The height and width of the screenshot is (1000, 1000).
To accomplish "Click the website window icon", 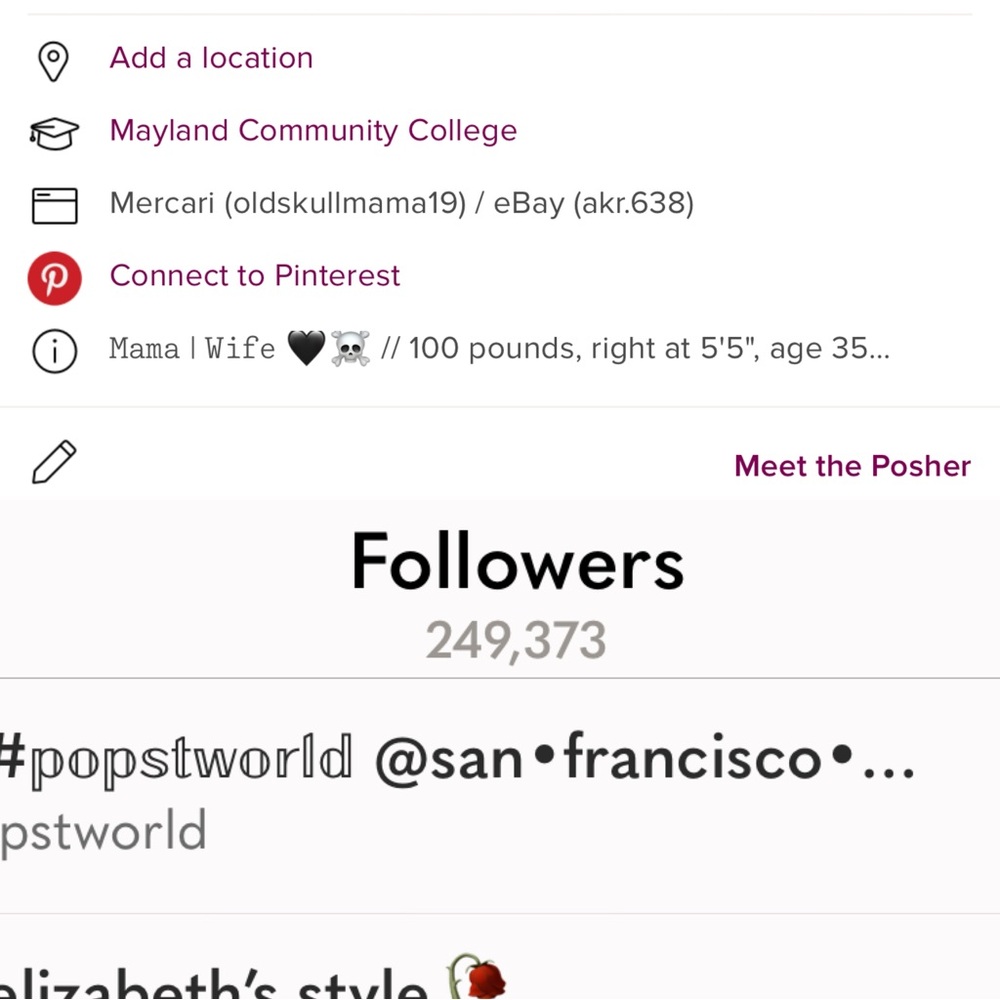I will tap(54, 205).
